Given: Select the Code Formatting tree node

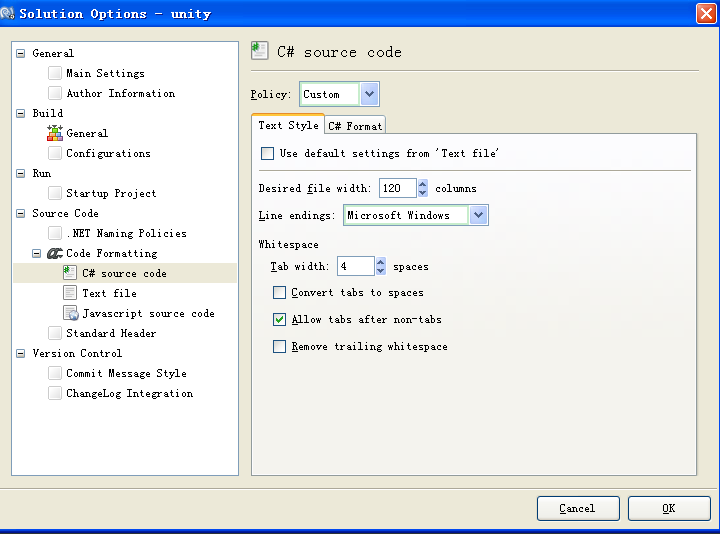Looking at the screenshot, I should [x=112, y=253].
